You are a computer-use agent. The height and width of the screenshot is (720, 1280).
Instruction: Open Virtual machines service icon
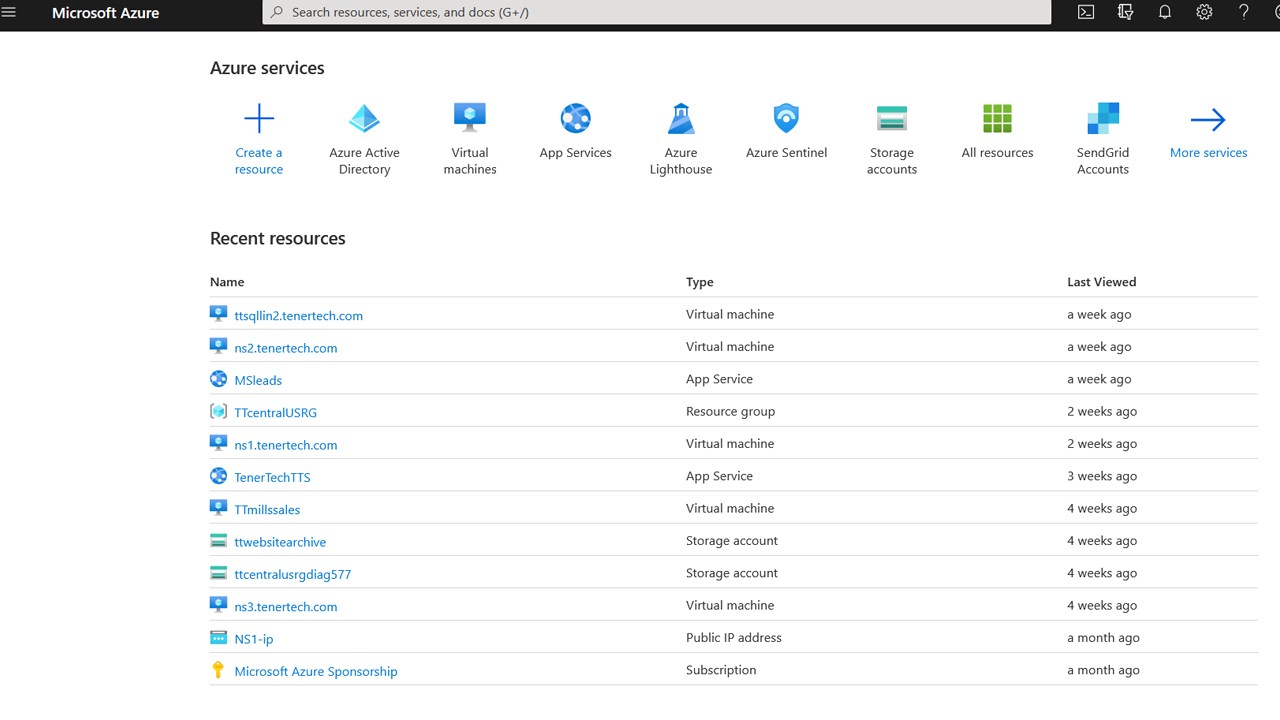coord(470,118)
